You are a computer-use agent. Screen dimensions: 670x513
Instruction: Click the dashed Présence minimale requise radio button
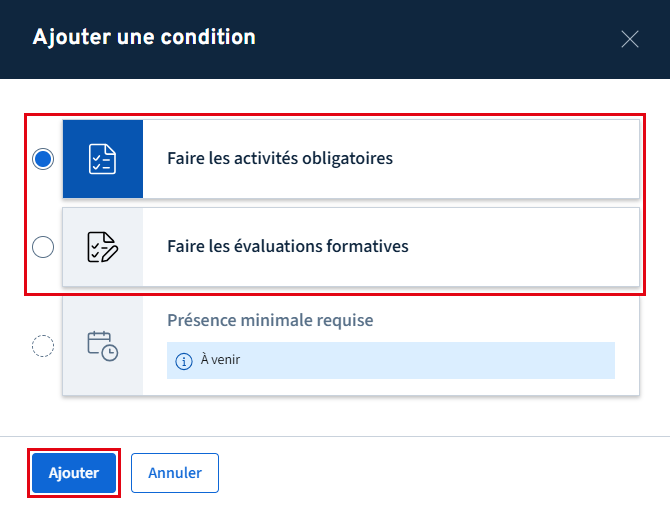(x=43, y=346)
